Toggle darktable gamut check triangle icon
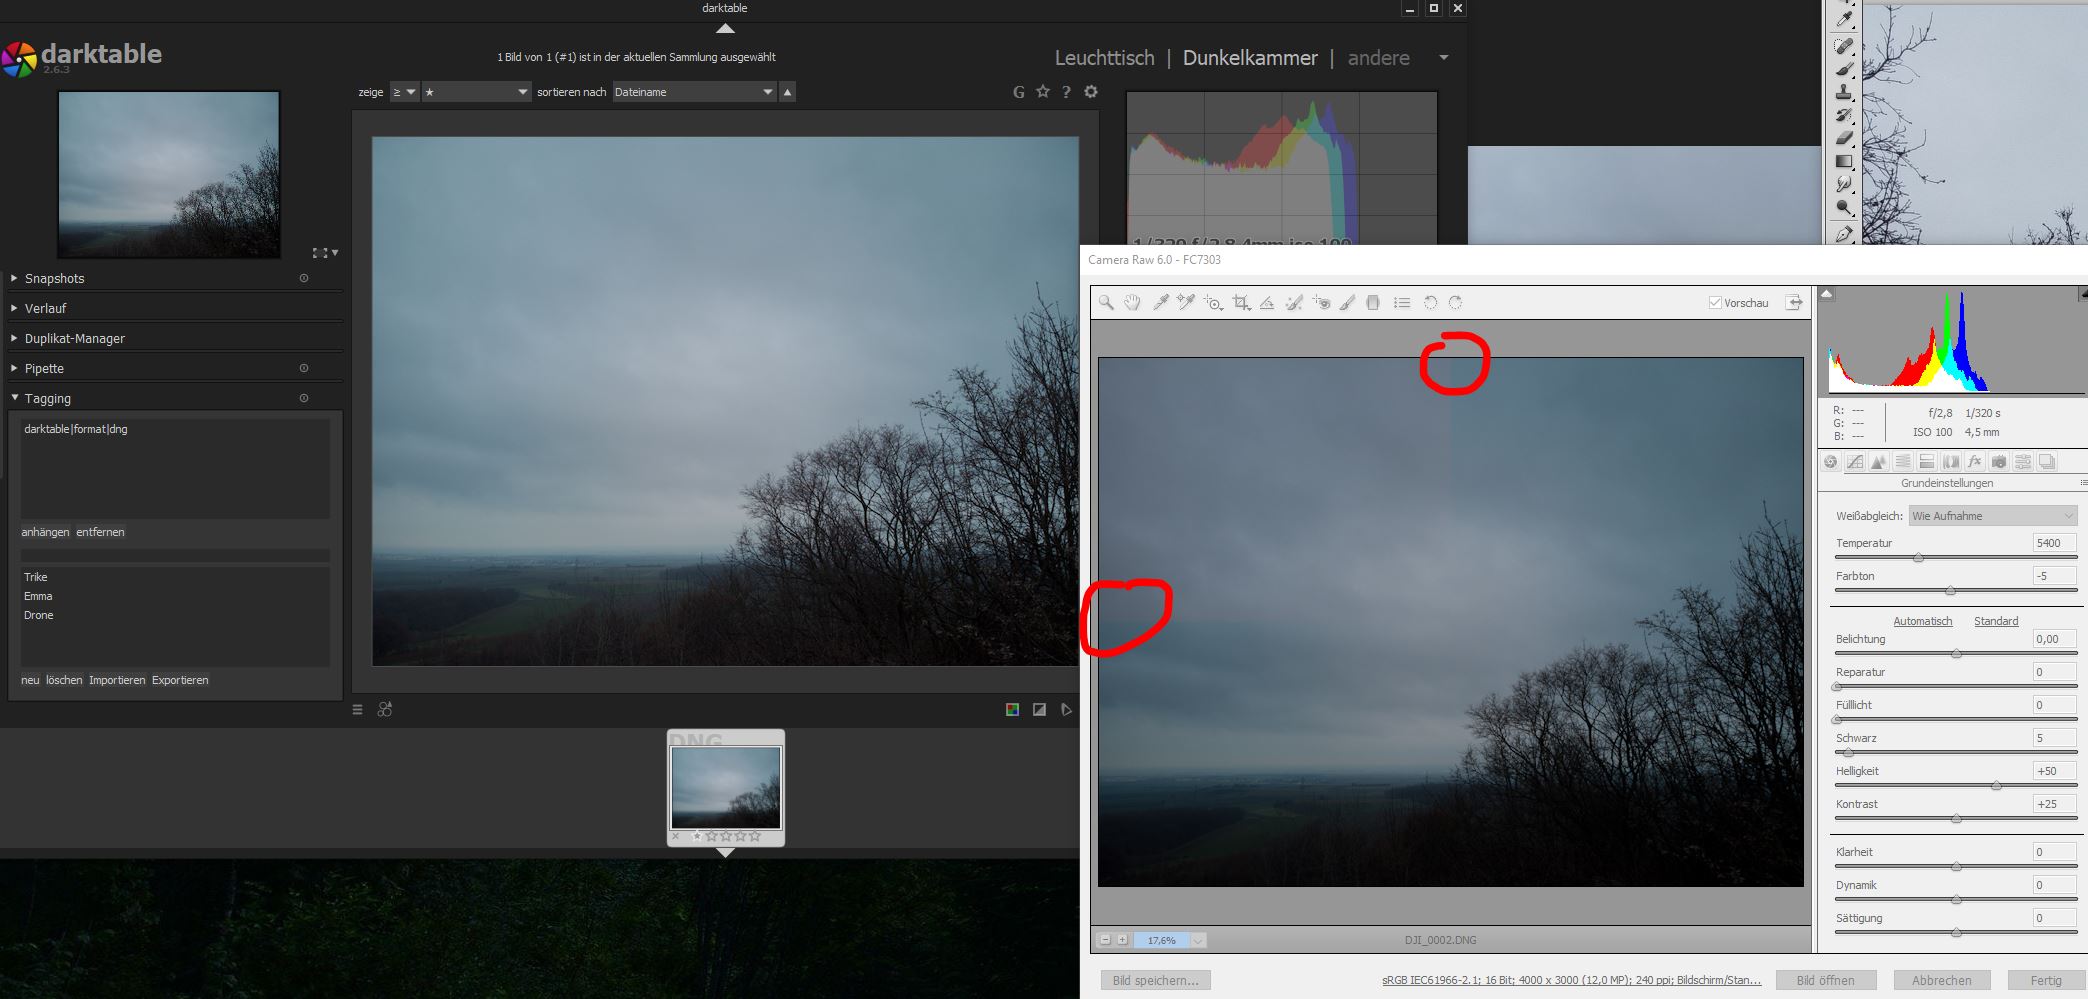2088x999 pixels. tap(1066, 710)
